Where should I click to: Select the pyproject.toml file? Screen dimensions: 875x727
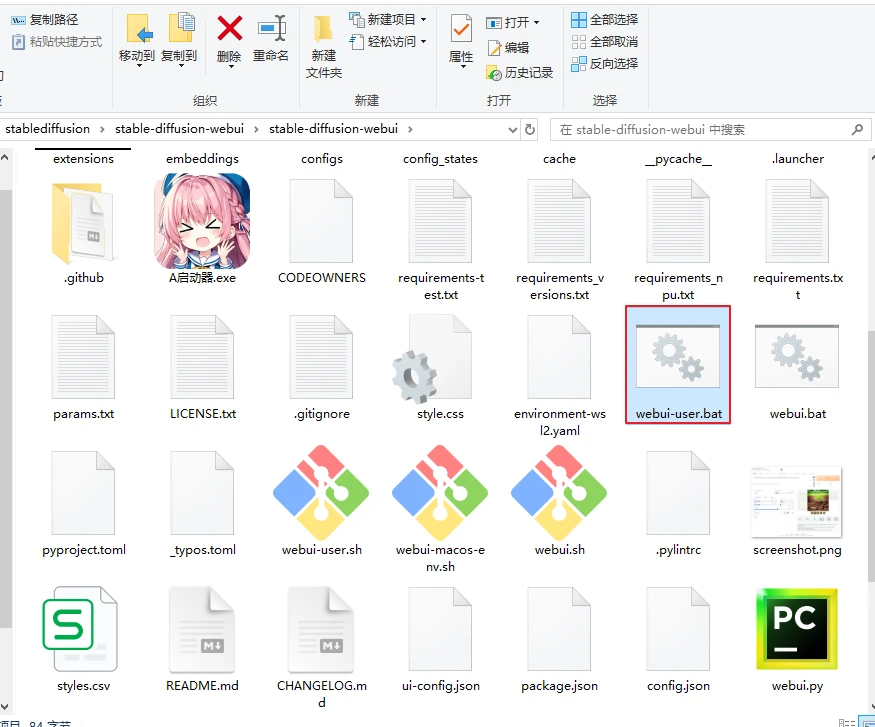[x=84, y=503]
